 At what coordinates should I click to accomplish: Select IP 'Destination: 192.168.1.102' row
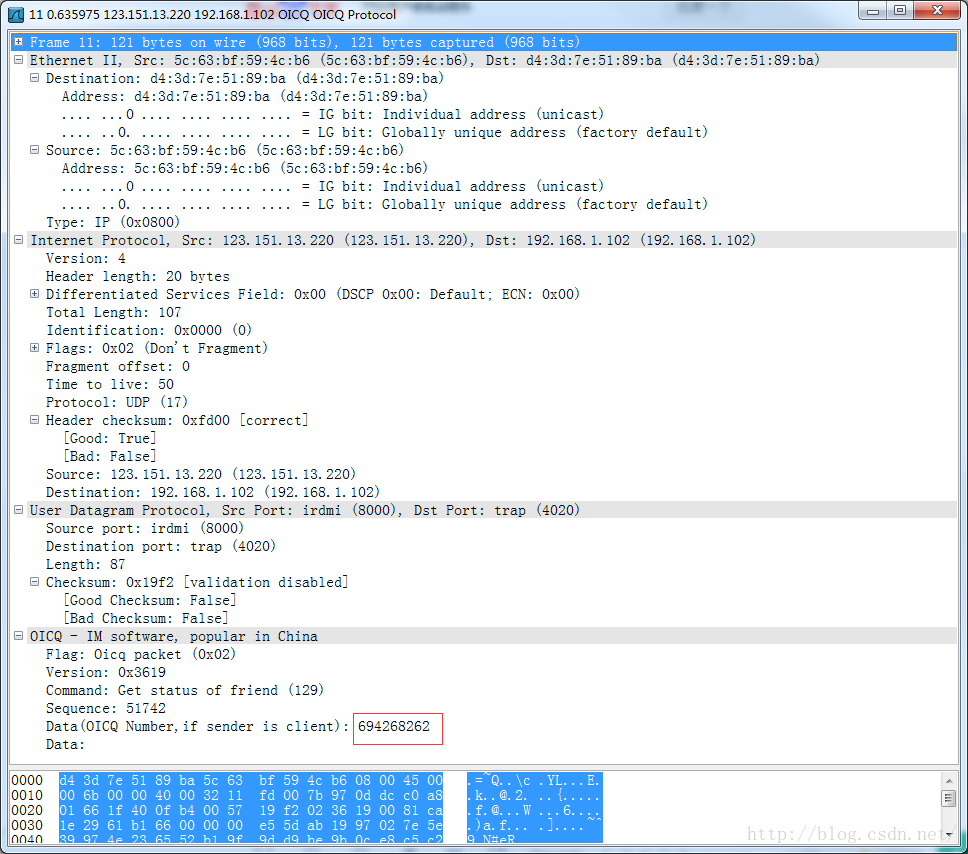212,492
